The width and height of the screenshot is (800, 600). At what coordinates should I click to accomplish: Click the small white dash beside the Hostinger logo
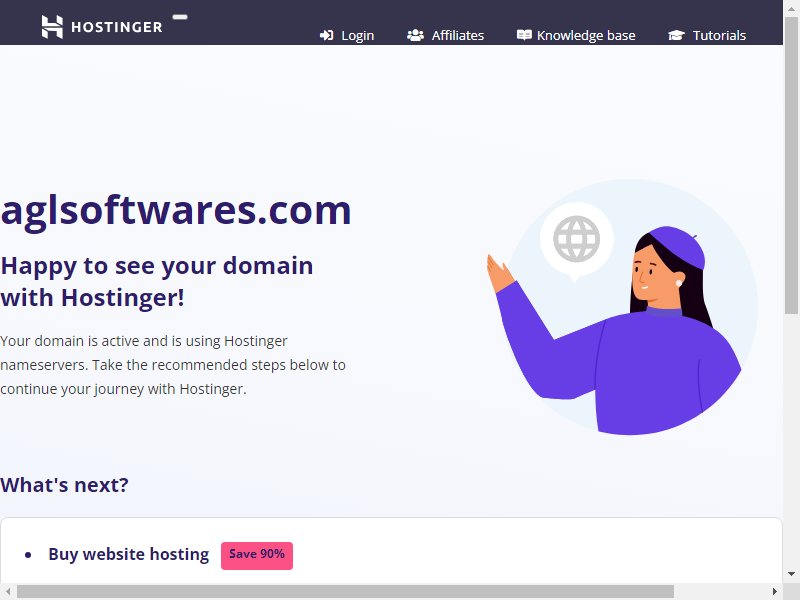180,17
